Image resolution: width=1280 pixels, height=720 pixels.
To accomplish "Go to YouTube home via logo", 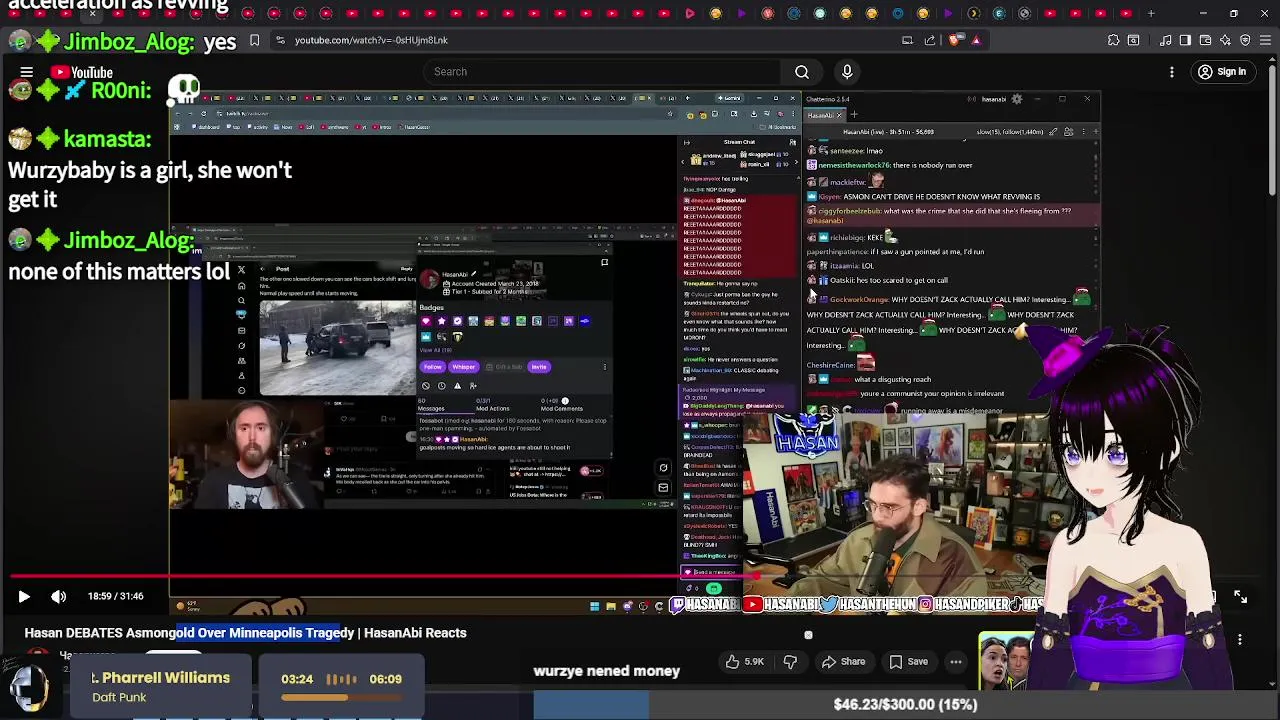I will click(x=82, y=72).
